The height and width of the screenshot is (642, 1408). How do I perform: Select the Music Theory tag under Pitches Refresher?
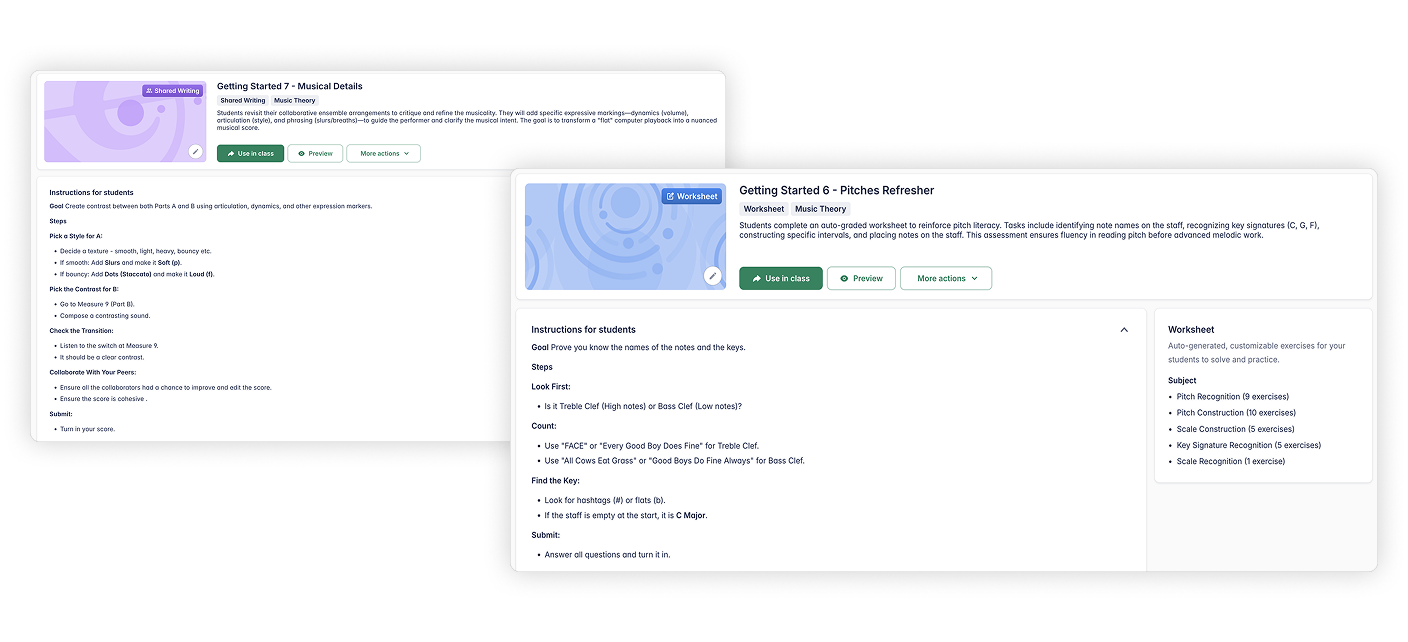tap(820, 209)
